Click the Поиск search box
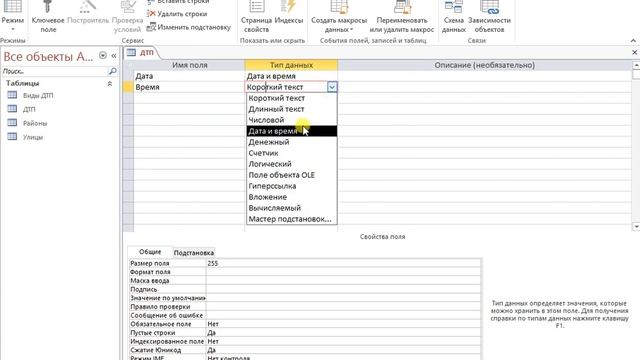The image size is (640, 360). point(54,71)
